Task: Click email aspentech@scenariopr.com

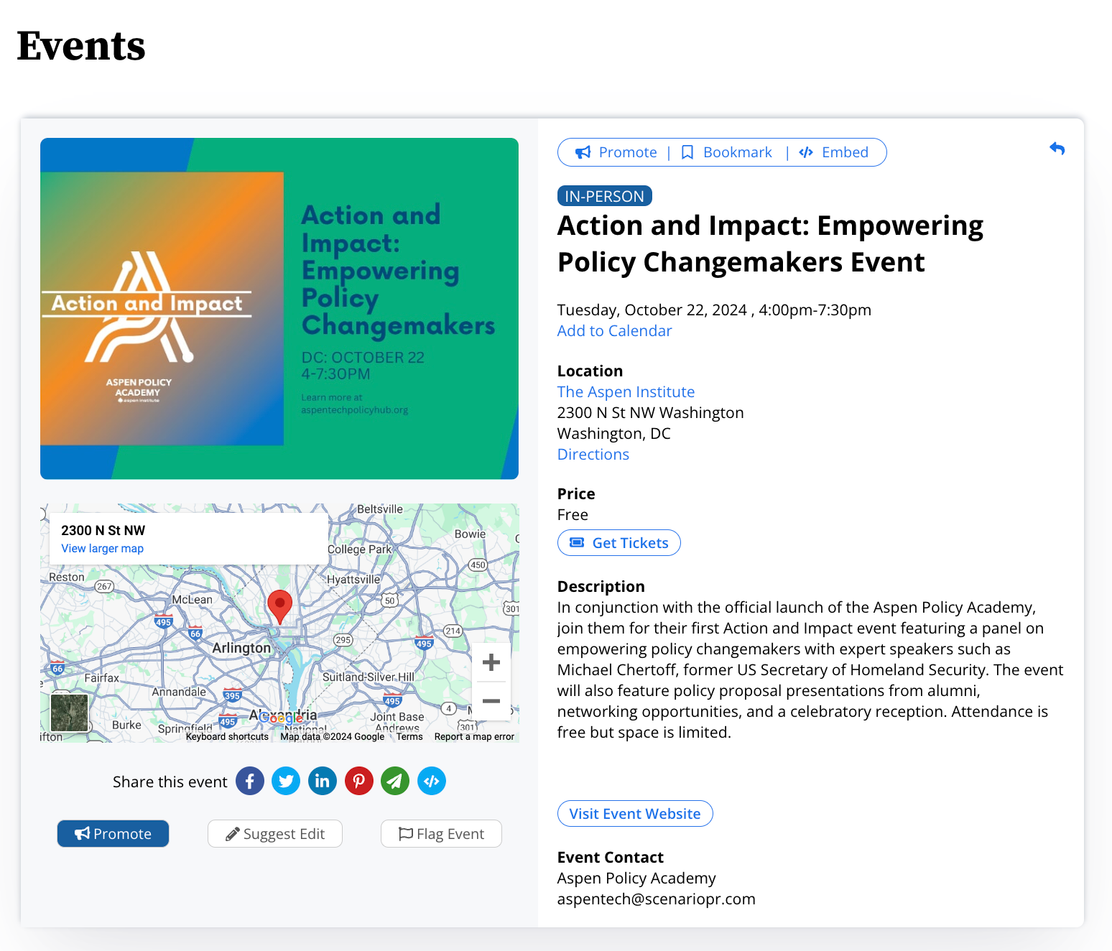Action: [656, 899]
